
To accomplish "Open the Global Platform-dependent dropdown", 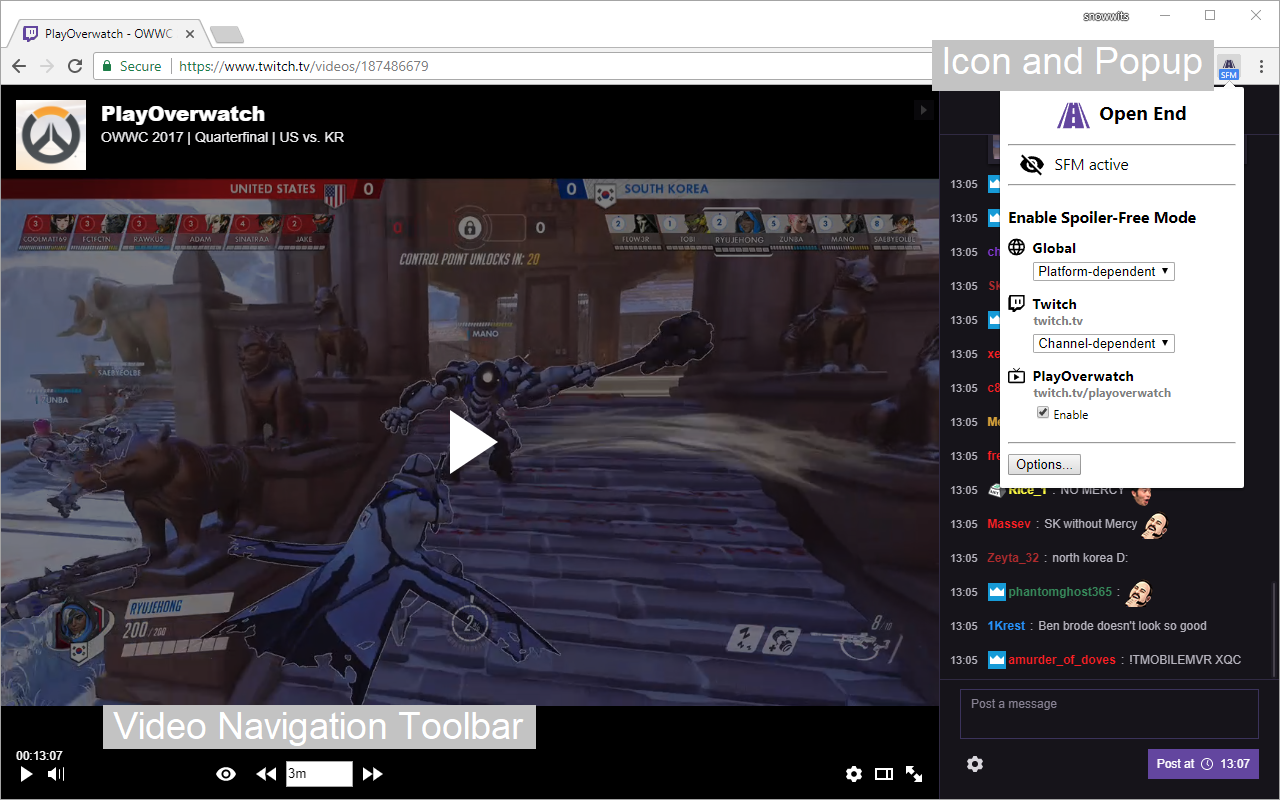I will point(1104,271).
